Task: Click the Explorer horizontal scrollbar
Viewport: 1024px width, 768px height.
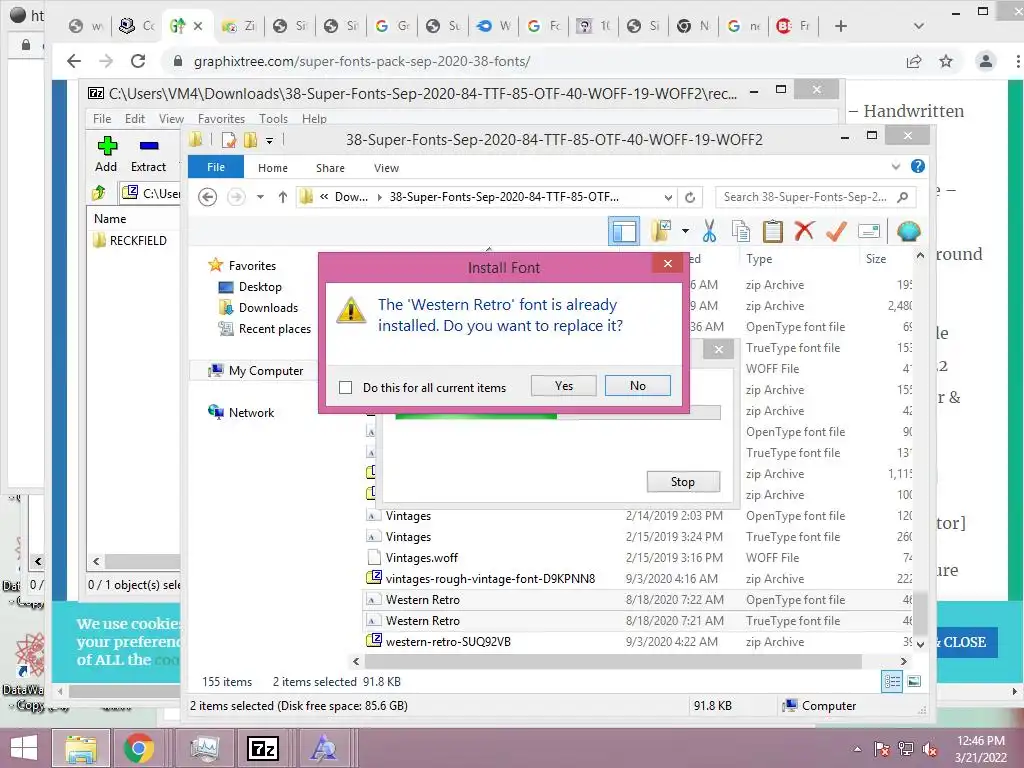Action: pos(611,662)
